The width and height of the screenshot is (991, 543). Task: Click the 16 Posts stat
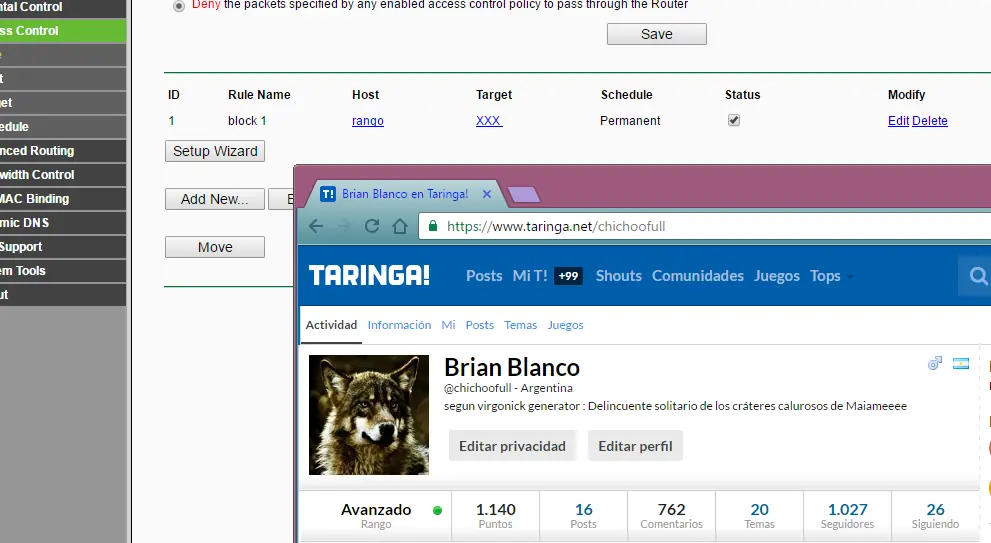pos(583,516)
